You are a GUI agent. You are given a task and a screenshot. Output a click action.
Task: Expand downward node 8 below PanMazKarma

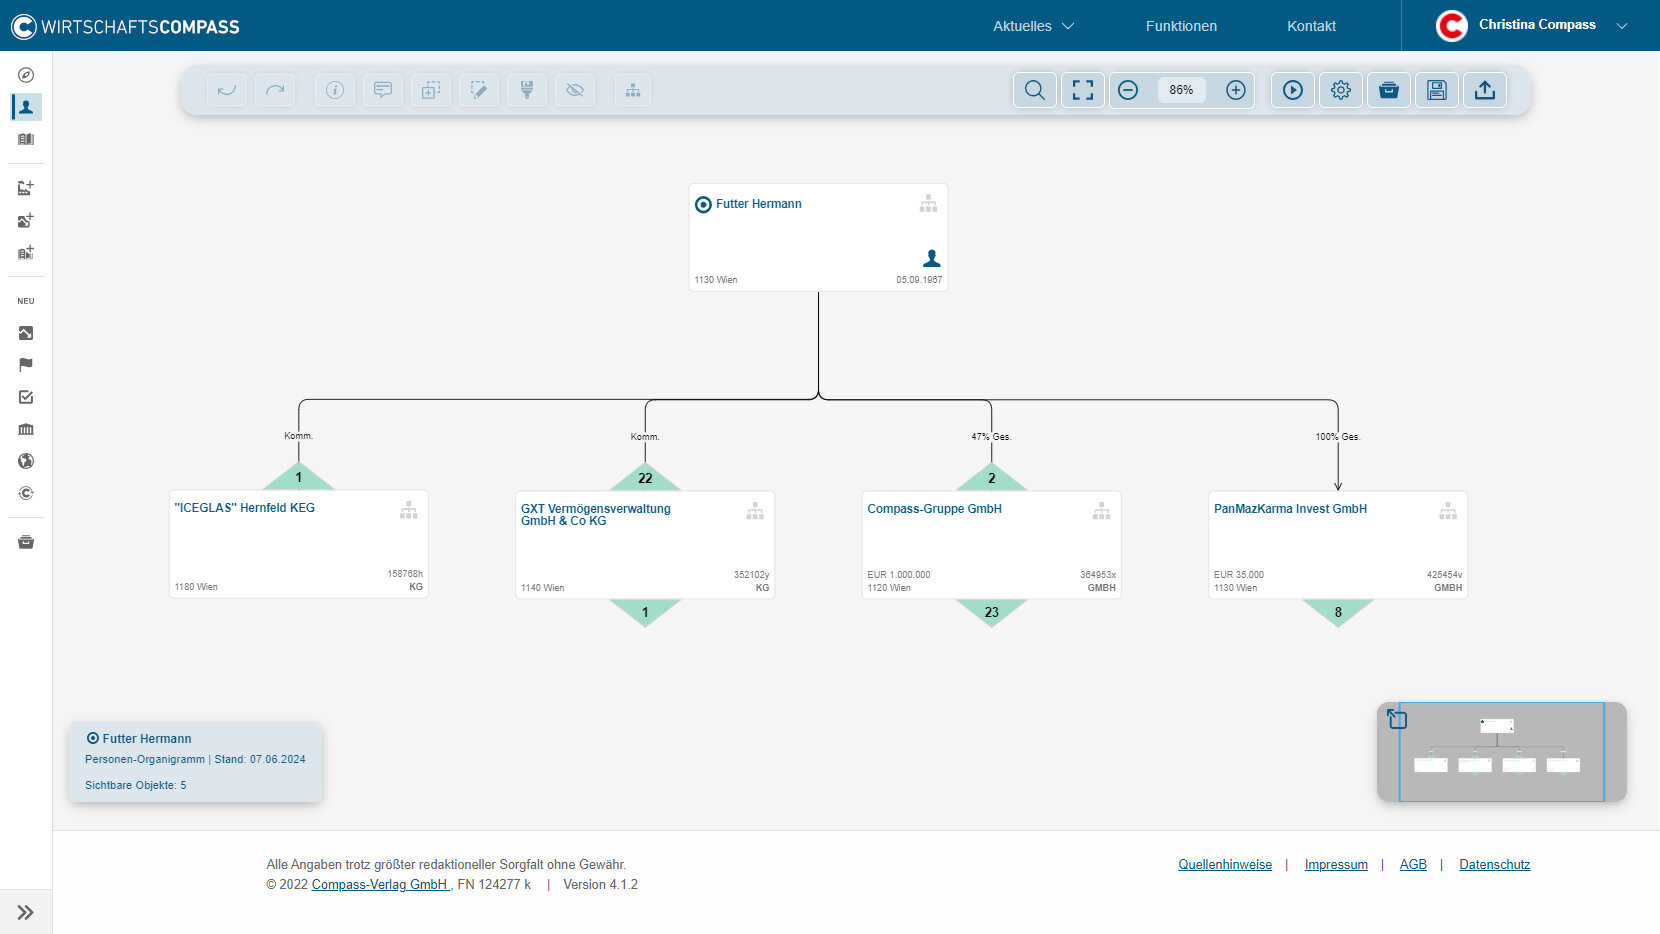[x=1338, y=611]
